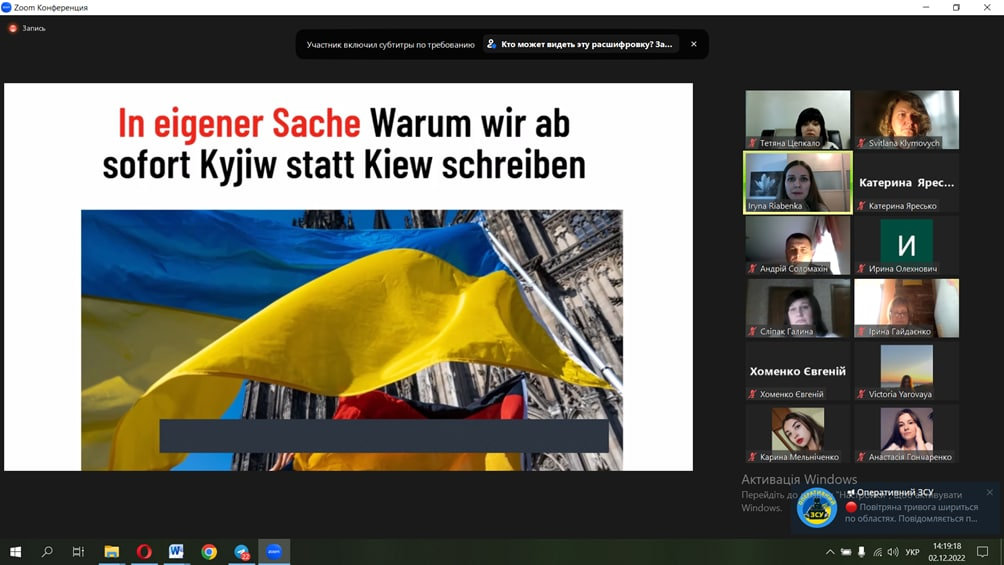Open Microsoft Word from the taskbar
This screenshot has height=565, width=1004.
176,552
